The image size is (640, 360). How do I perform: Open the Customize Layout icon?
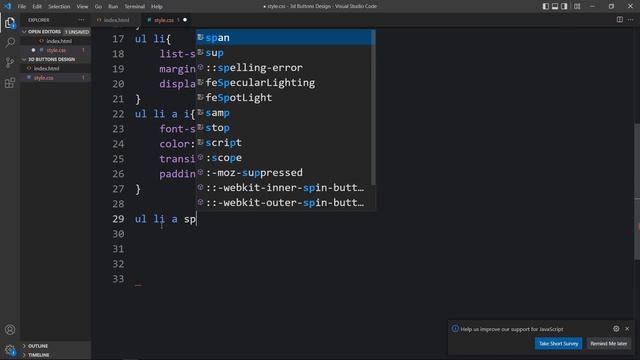[x=577, y=6]
